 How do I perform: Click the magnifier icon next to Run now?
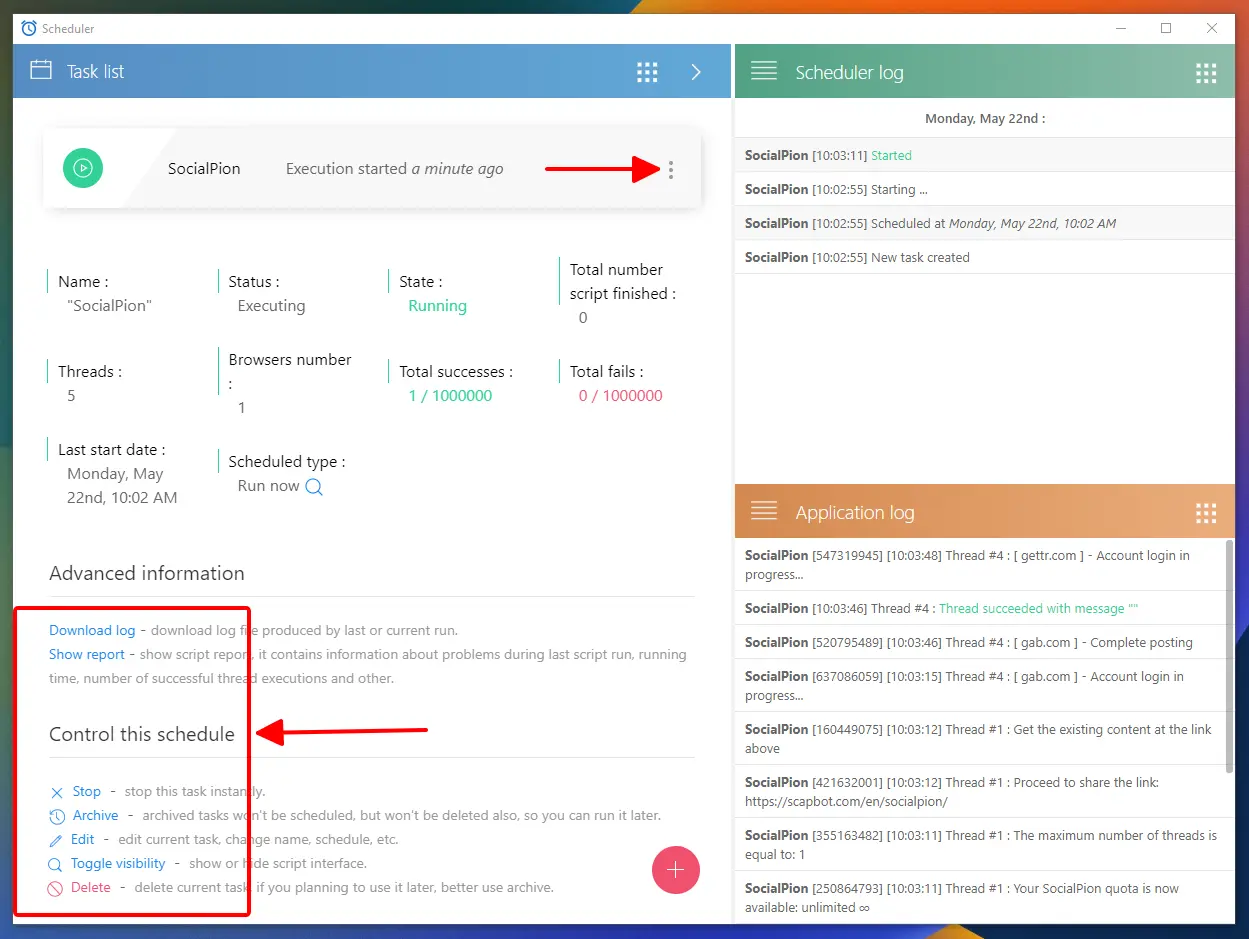314,487
